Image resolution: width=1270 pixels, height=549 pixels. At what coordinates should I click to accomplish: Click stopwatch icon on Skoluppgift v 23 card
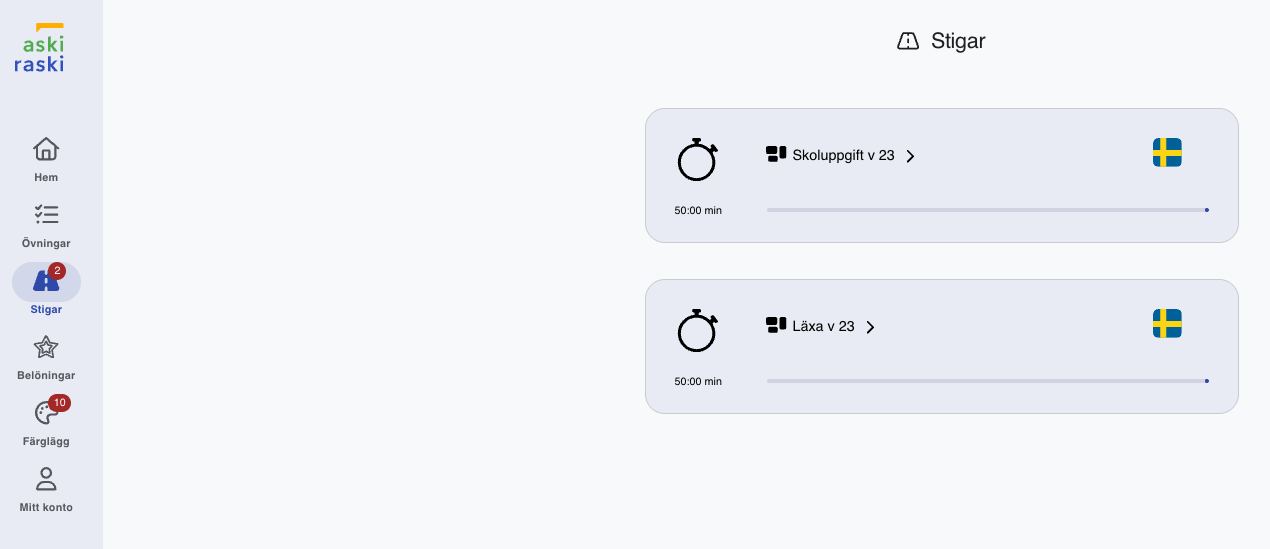pos(697,160)
